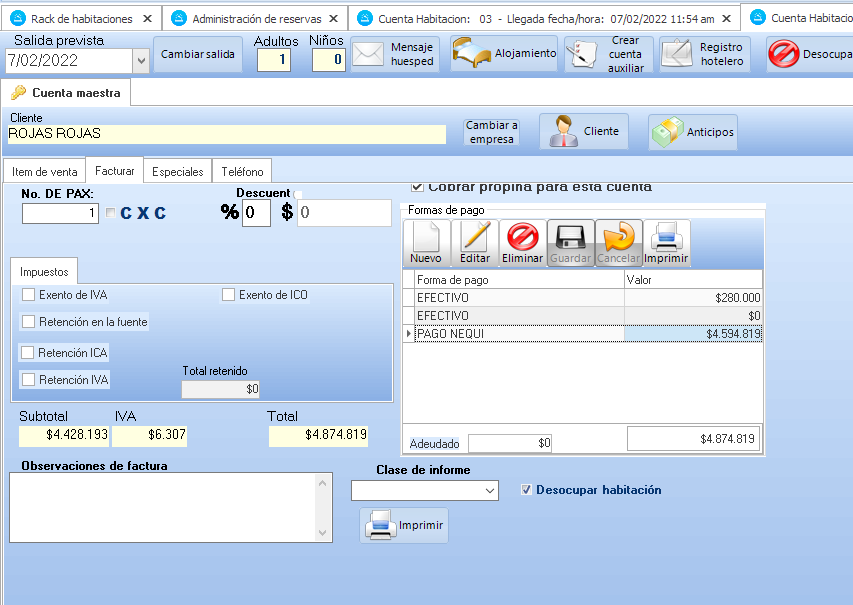Enable Exento de IVA checkbox

(29, 295)
